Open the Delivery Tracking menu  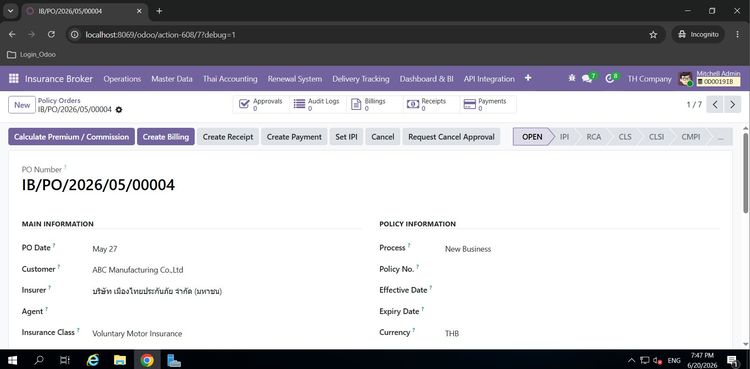361,78
